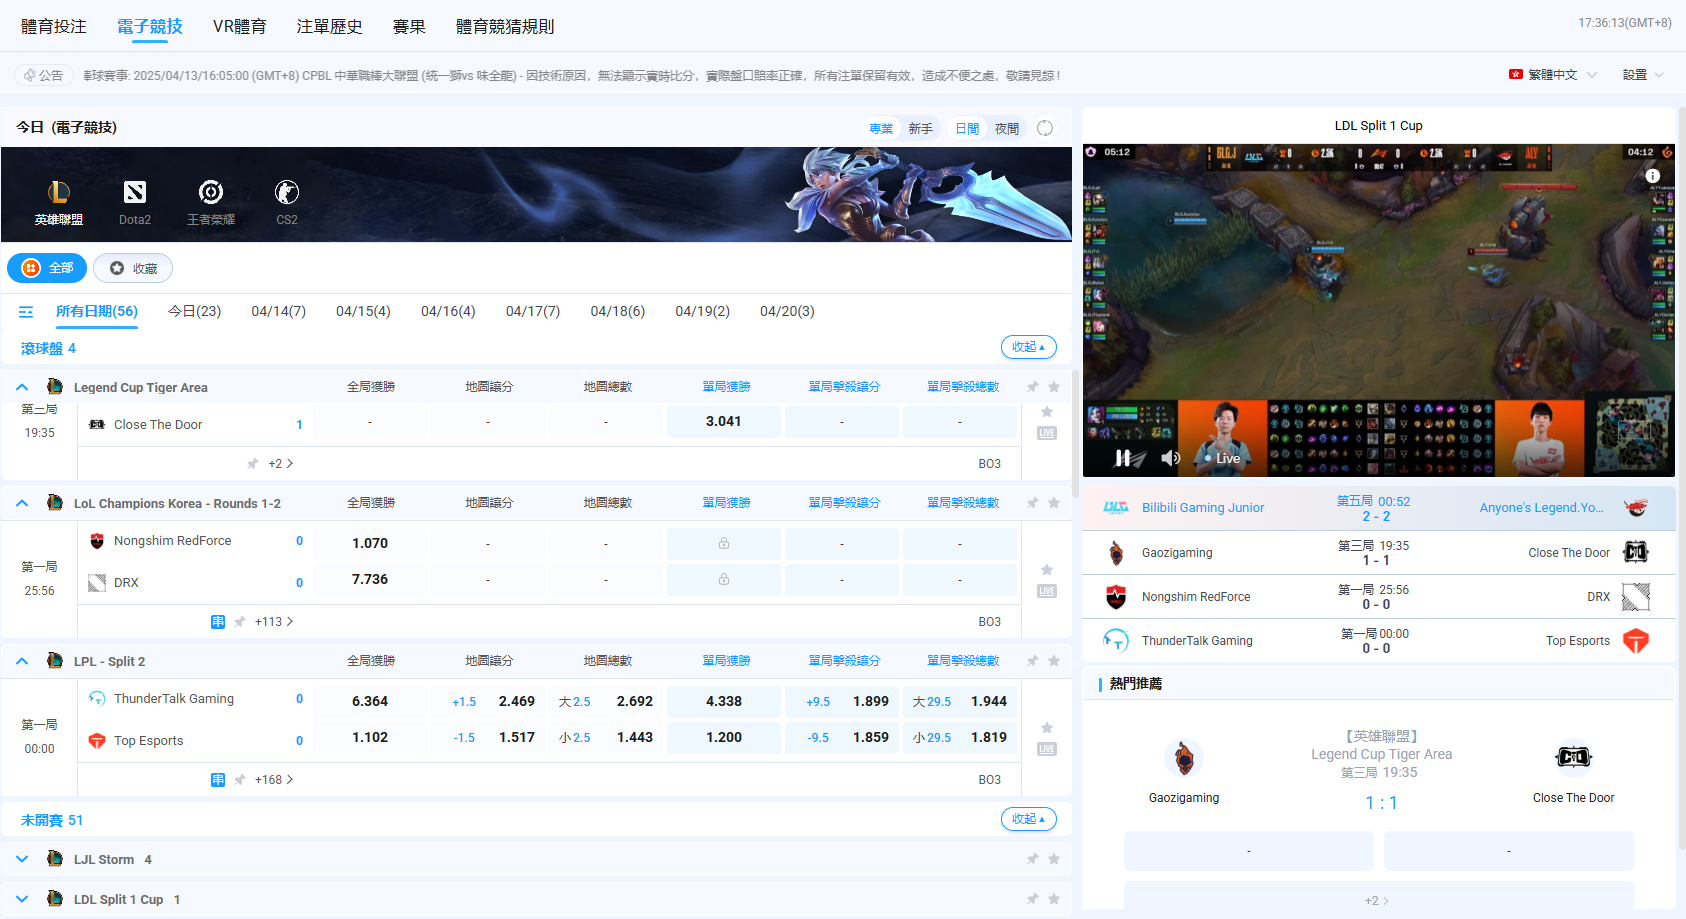Open the 繁體中文 language dropdown

[x=1553, y=75]
